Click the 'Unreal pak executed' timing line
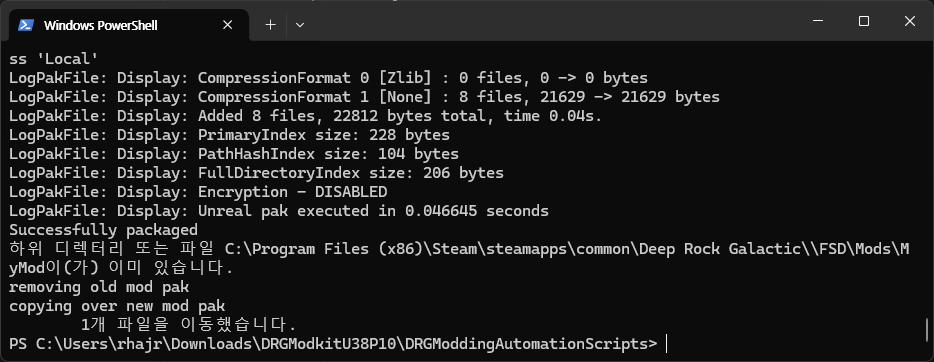The image size is (934, 362). pos(279,211)
